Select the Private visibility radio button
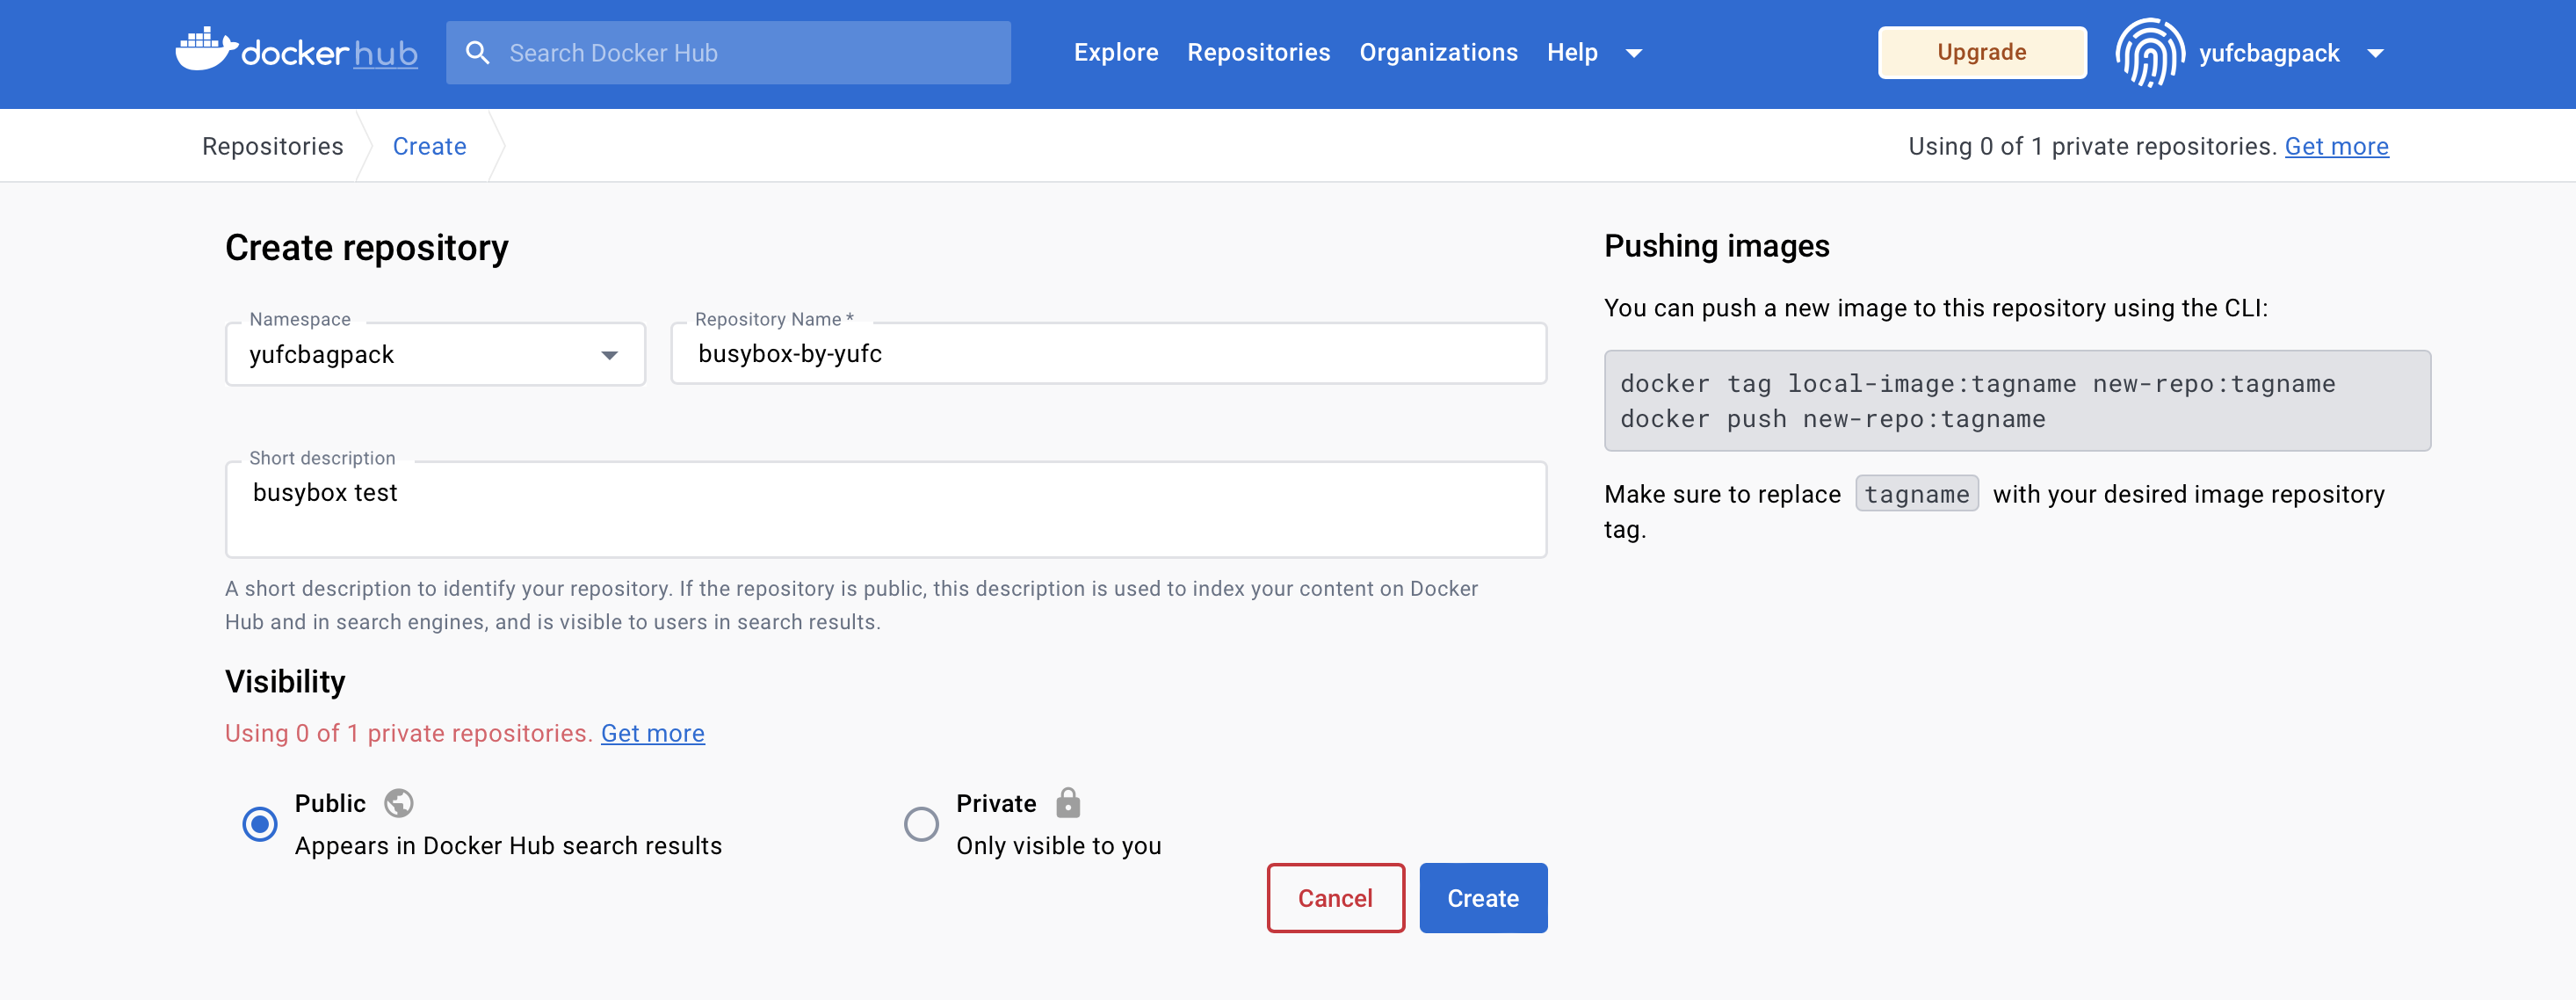The image size is (2576, 1000). [921, 824]
